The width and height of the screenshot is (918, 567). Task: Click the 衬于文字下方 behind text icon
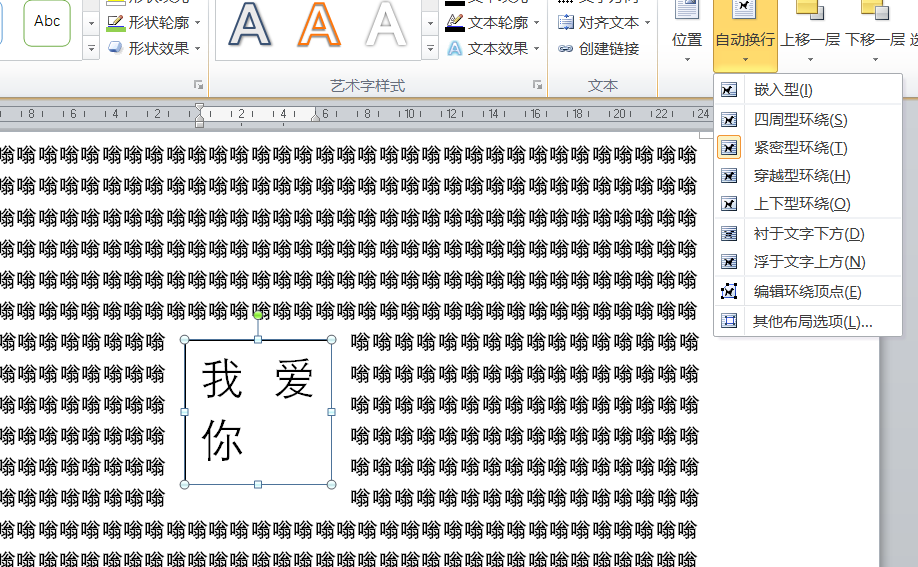pos(729,234)
